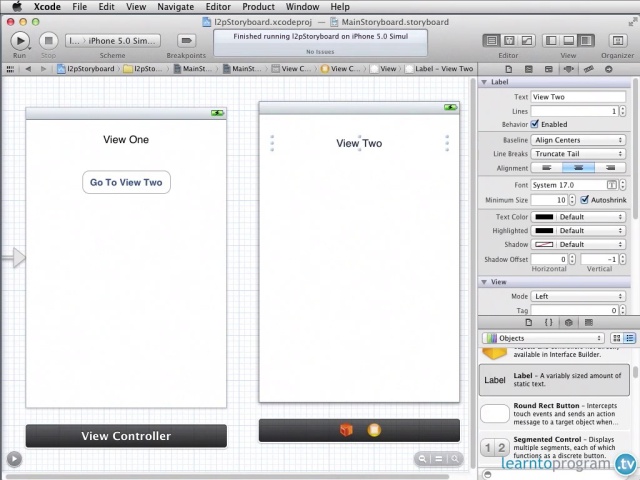Toggle the Utilities pane view button
The height and width of the screenshot is (480, 640).
click(586, 40)
